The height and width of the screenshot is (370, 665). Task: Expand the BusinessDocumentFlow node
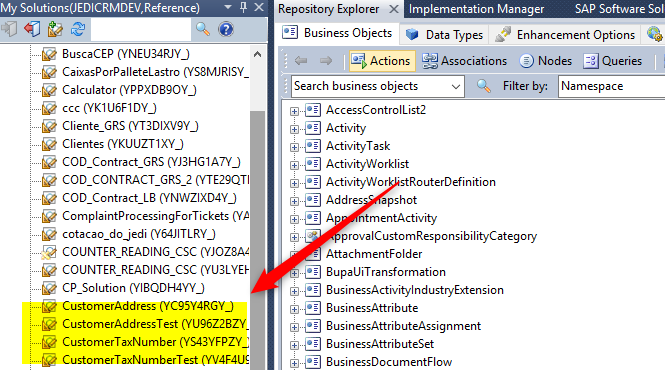coord(294,363)
